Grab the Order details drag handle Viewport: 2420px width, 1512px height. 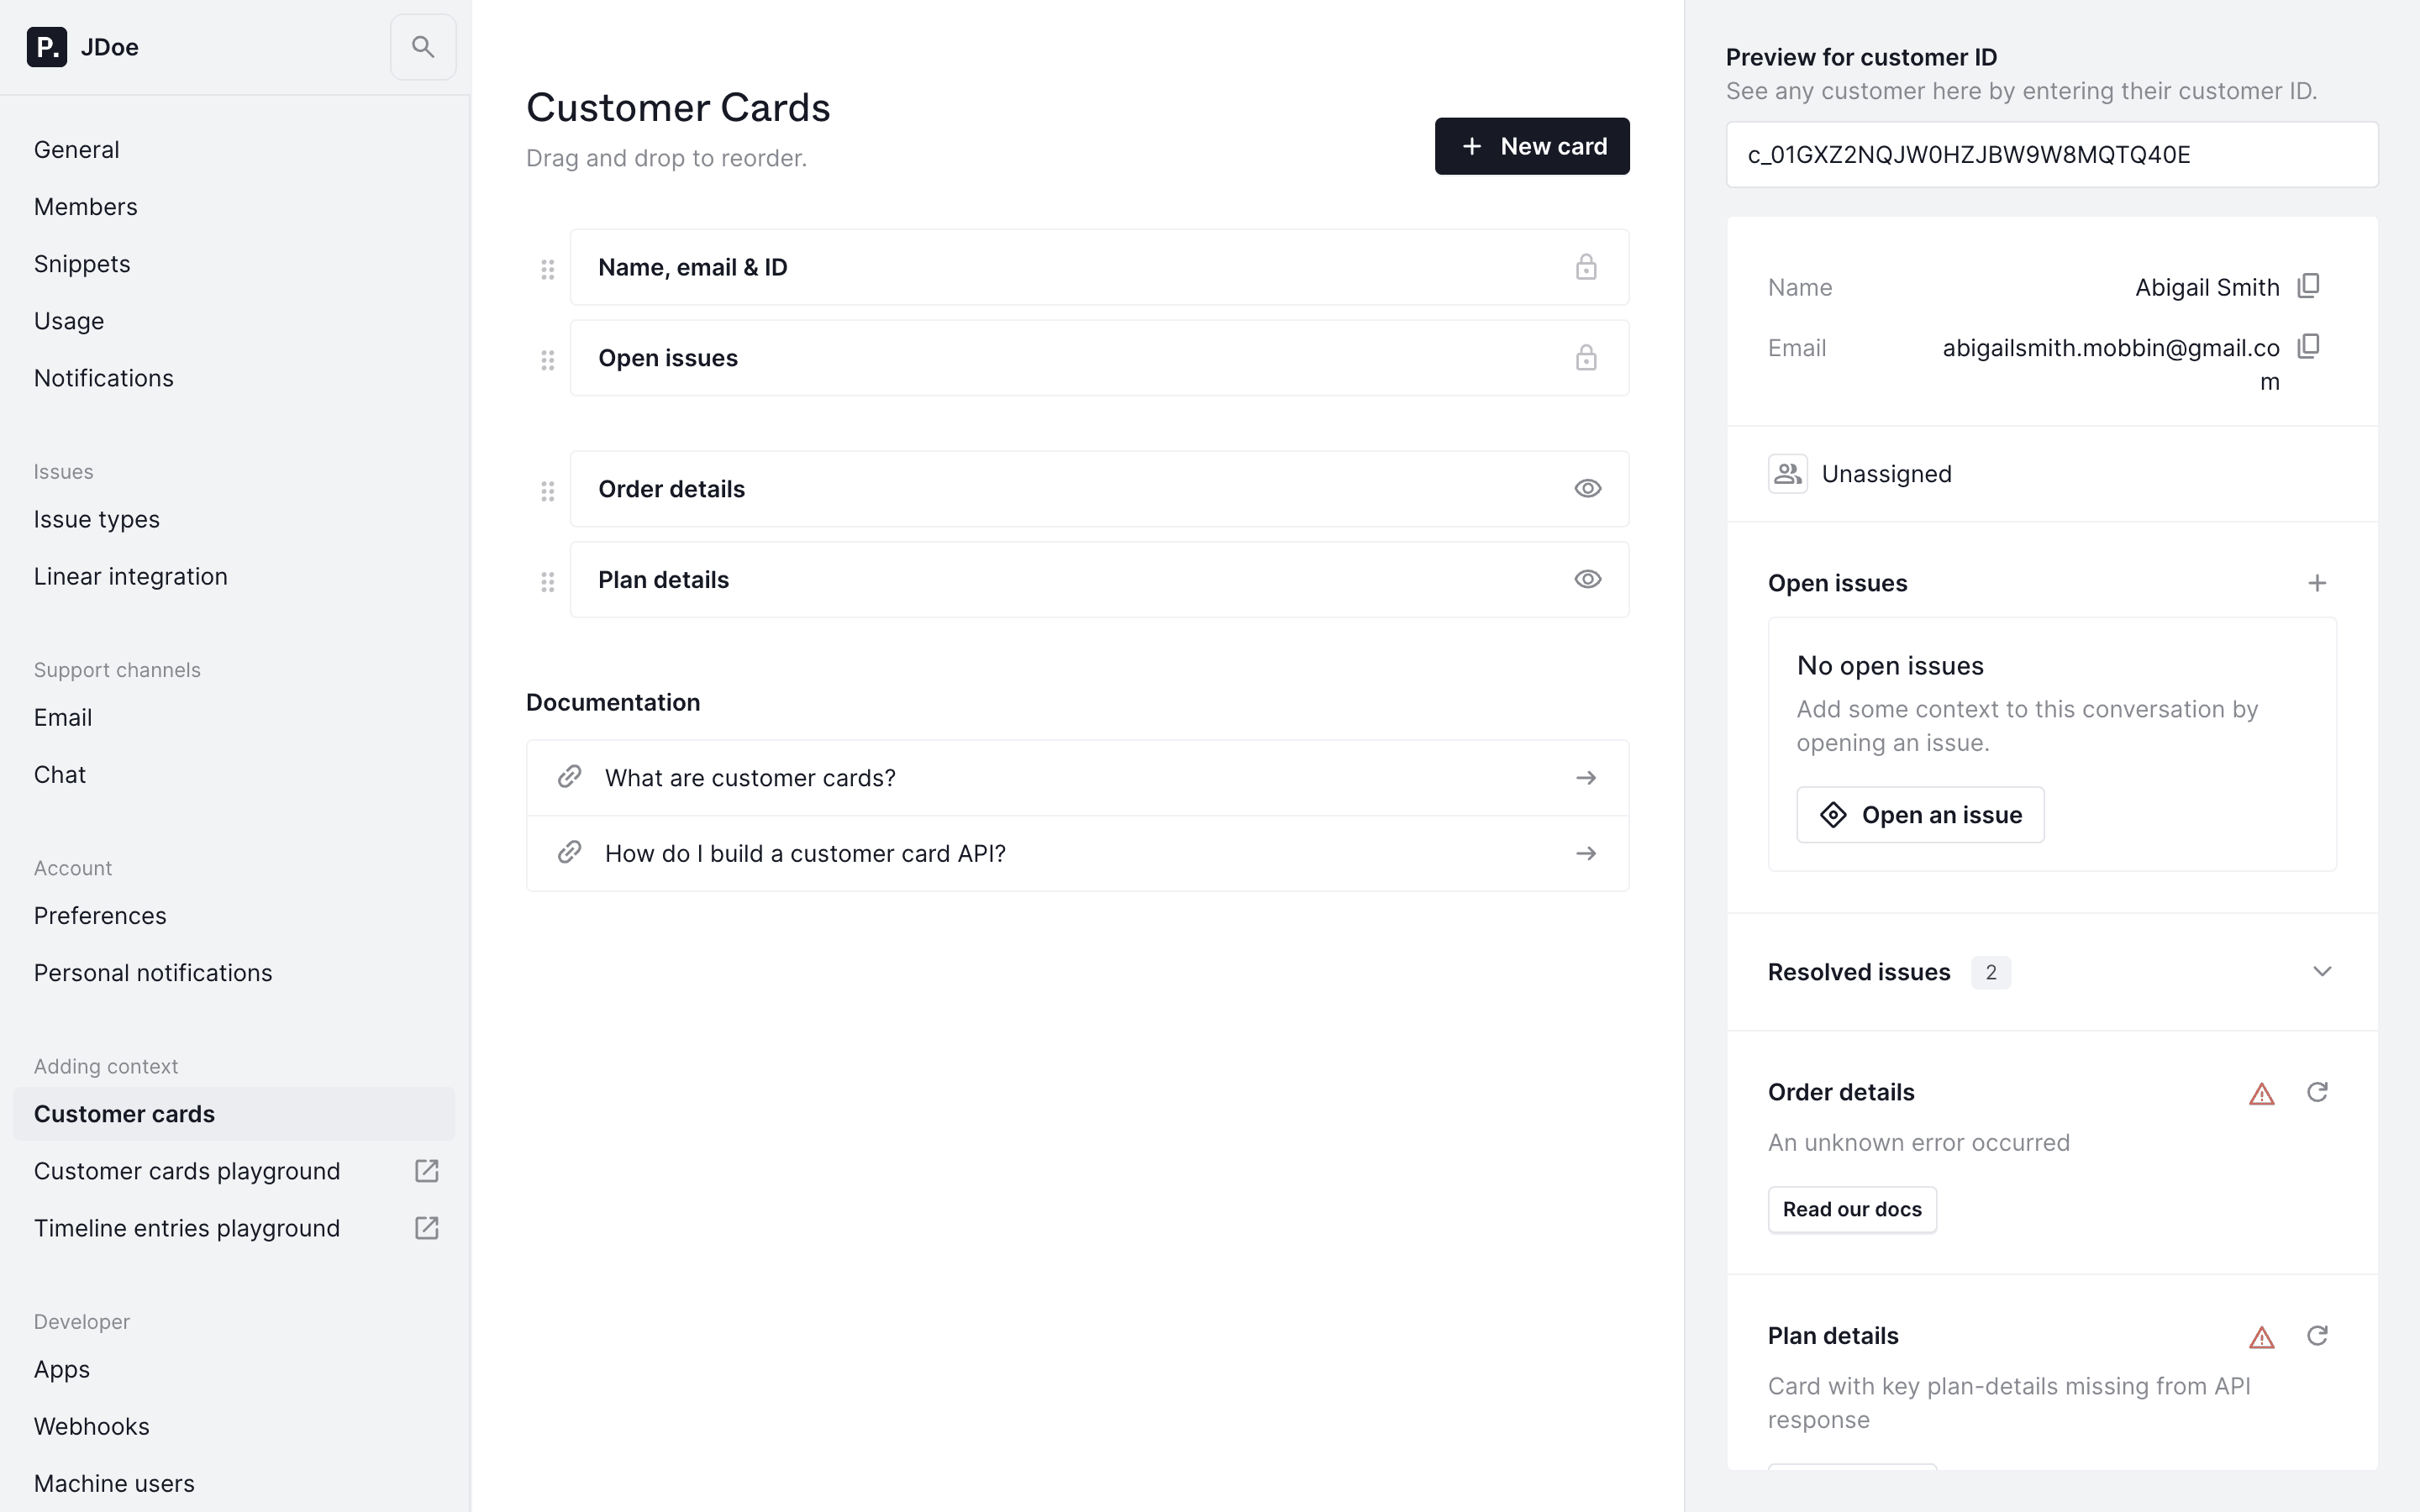pyautogui.click(x=547, y=490)
